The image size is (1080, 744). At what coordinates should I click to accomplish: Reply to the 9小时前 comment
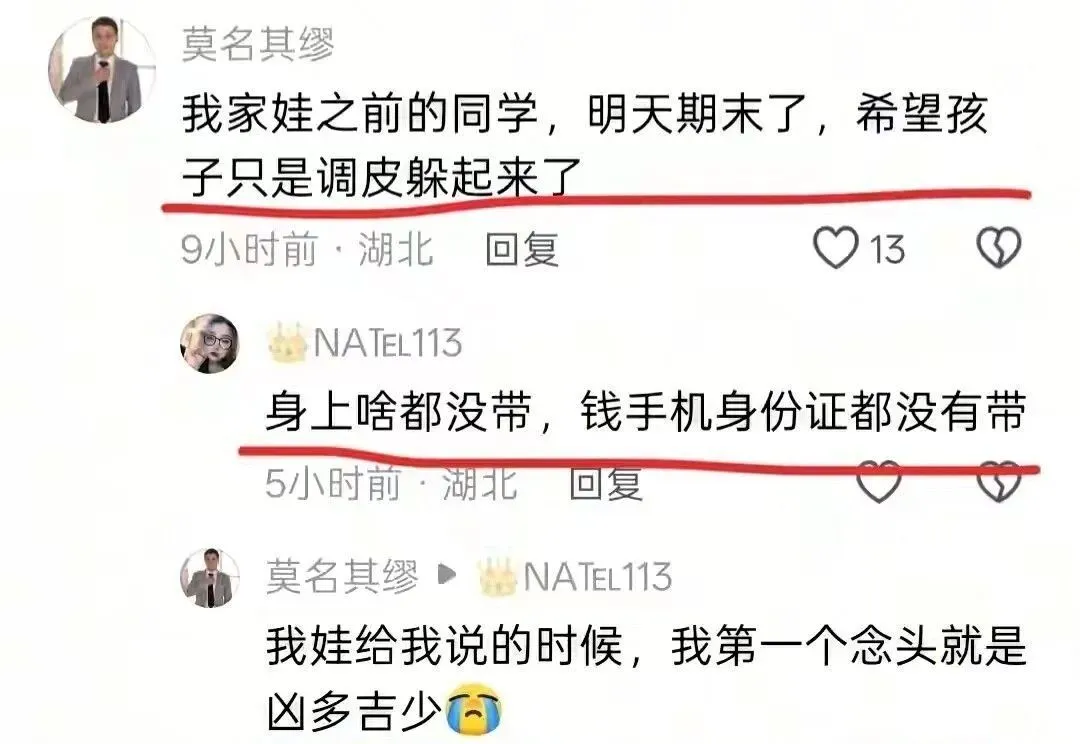[521, 249]
